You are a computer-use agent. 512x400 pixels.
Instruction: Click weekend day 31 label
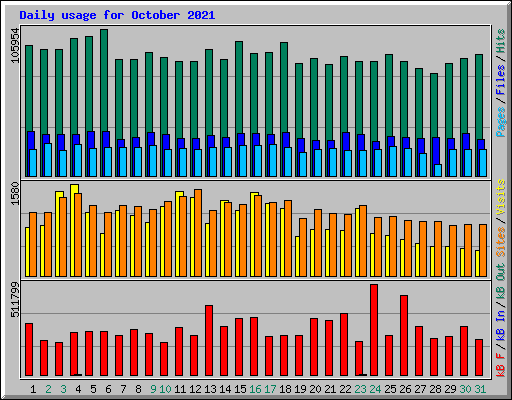tap(480, 389)
